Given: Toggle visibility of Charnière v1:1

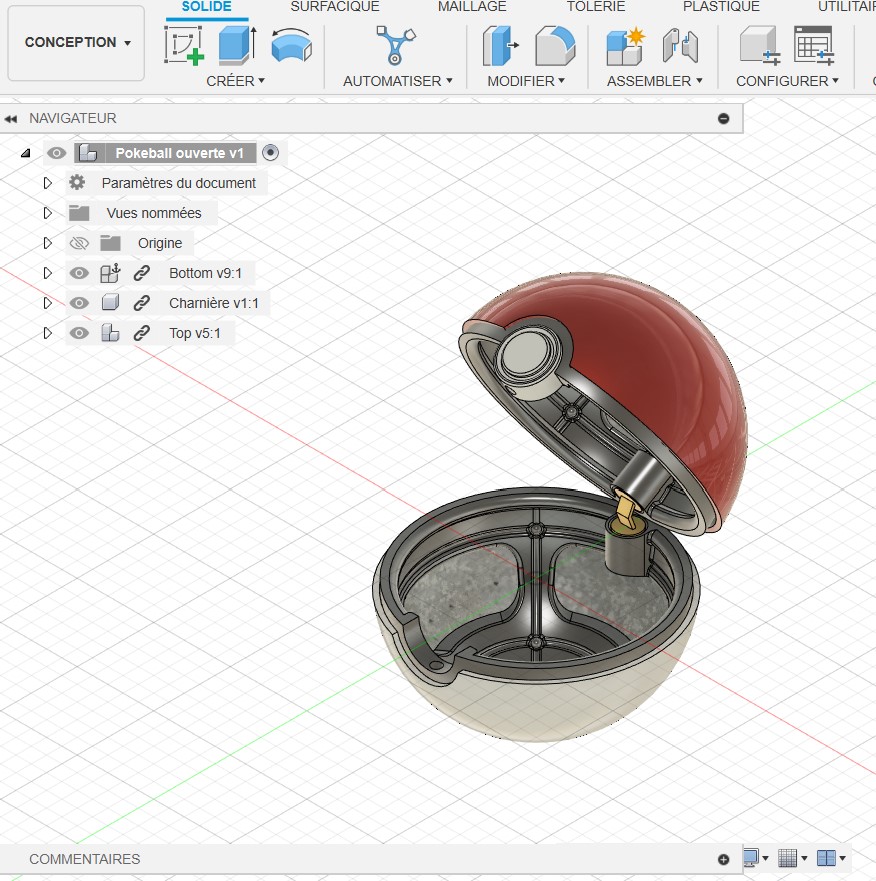Looking at the screenshot, I should pyautogui.click(x=79, y=303).
